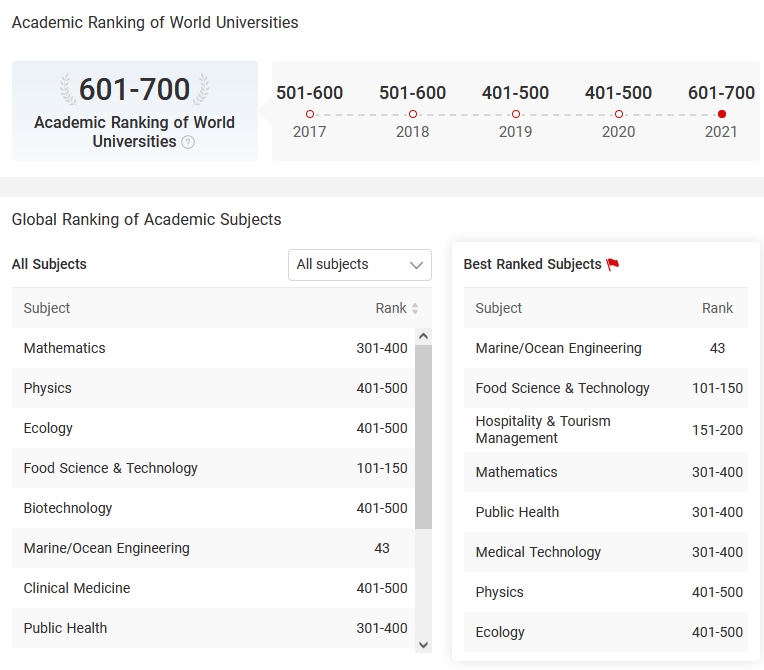Select Biotechnology row in subject list
The width and height of the screenshot is (764, 670).
click(x=68, y=508)
